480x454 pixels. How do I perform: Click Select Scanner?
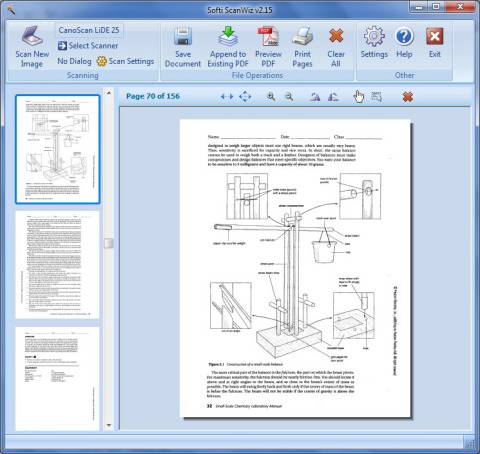pos(88,46)
